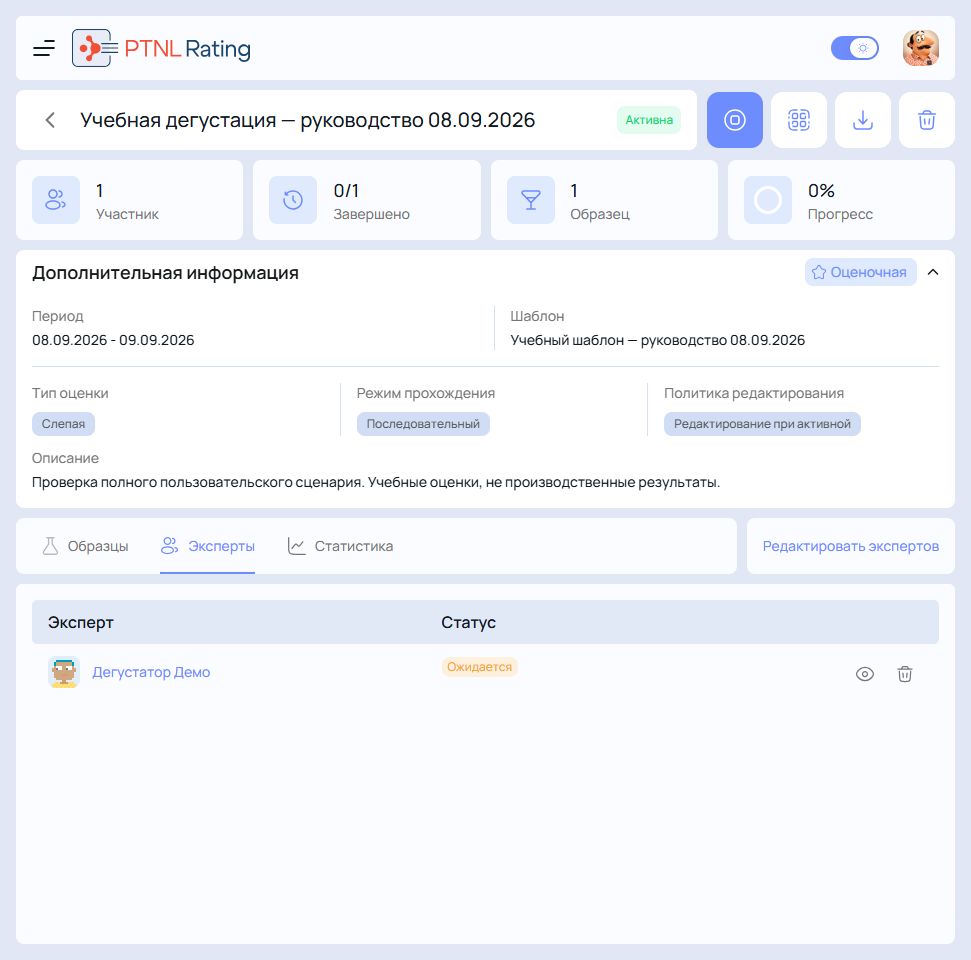Toggle the light/dark theme switch
This screenshot has width=971, height=960.
click(855, 48)
